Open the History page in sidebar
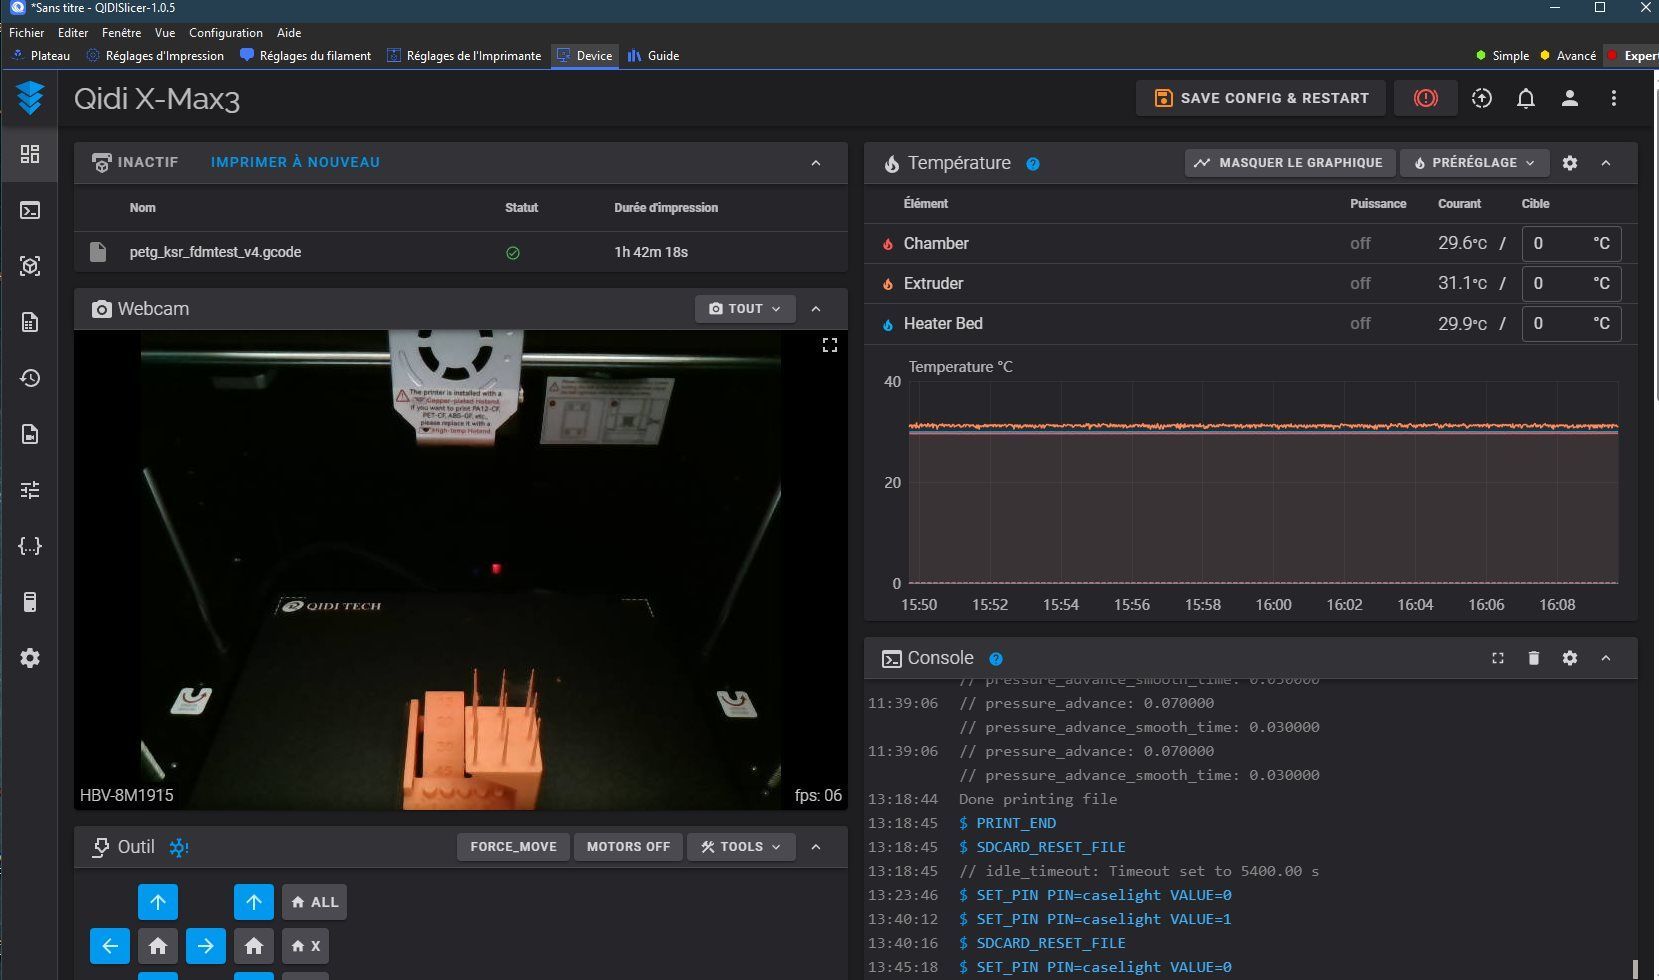Image resolution: width=1659 pixels, height=980 pixels. pos(30,378)
